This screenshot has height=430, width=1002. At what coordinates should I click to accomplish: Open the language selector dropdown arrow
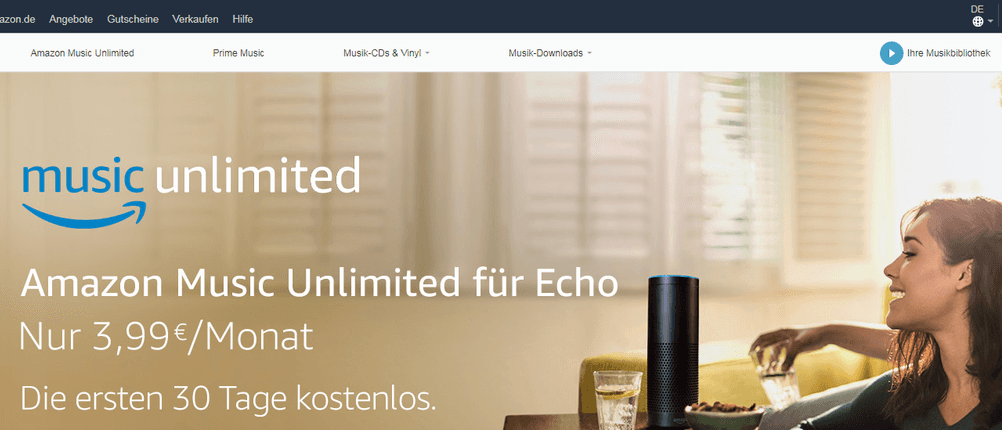pos(990,22)
